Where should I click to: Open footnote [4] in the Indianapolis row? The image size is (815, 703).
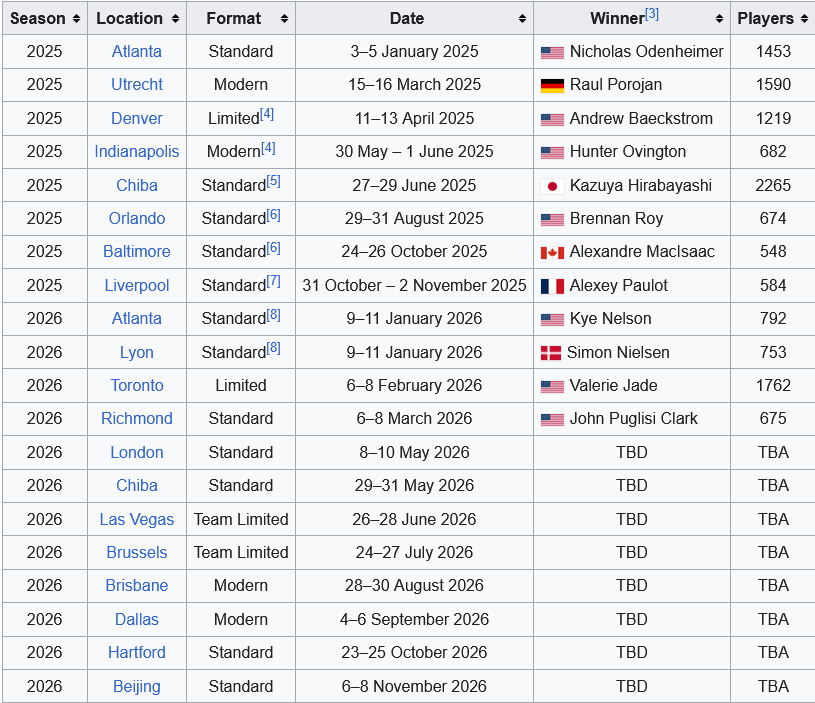click(268, 148)
